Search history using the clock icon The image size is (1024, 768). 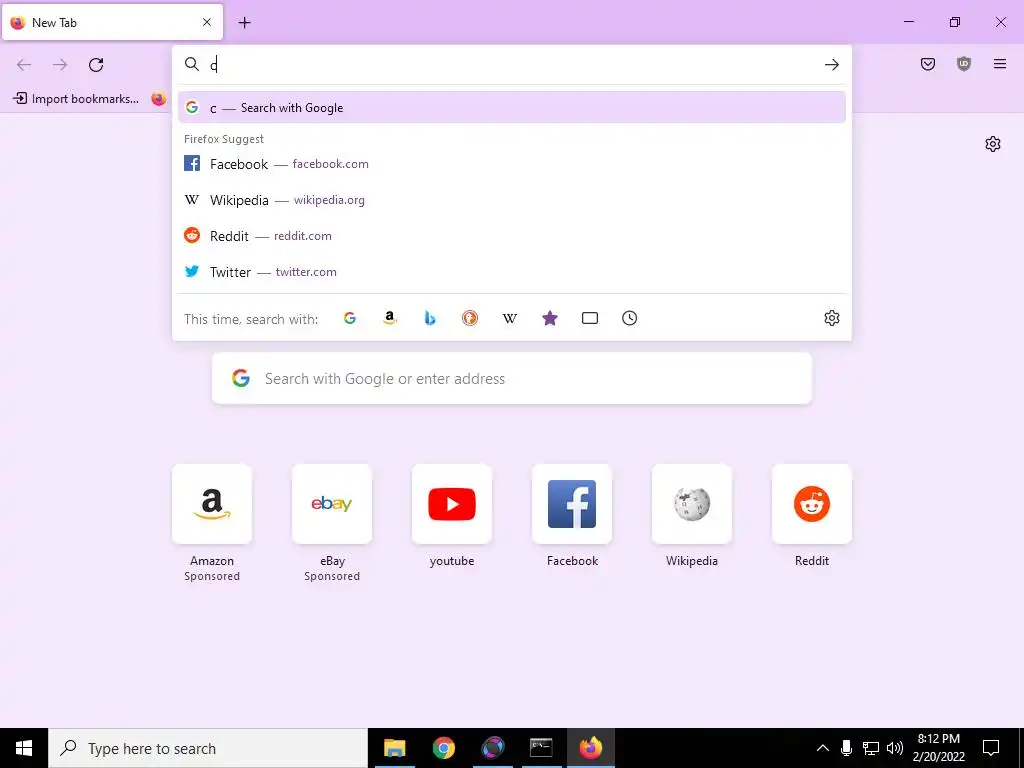630,318
